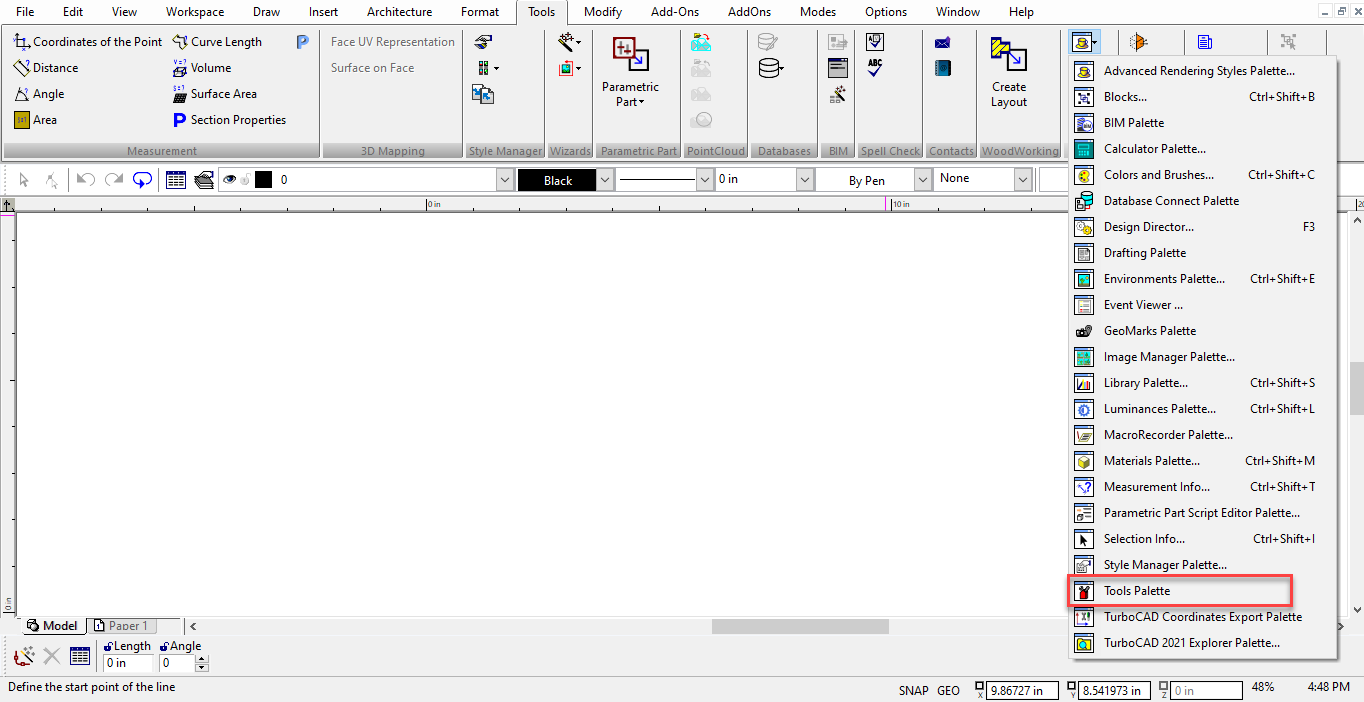This screenshot has height=702, width=1364.
Task: Open the By Pen dropdown
Action: tap(923, 180)
